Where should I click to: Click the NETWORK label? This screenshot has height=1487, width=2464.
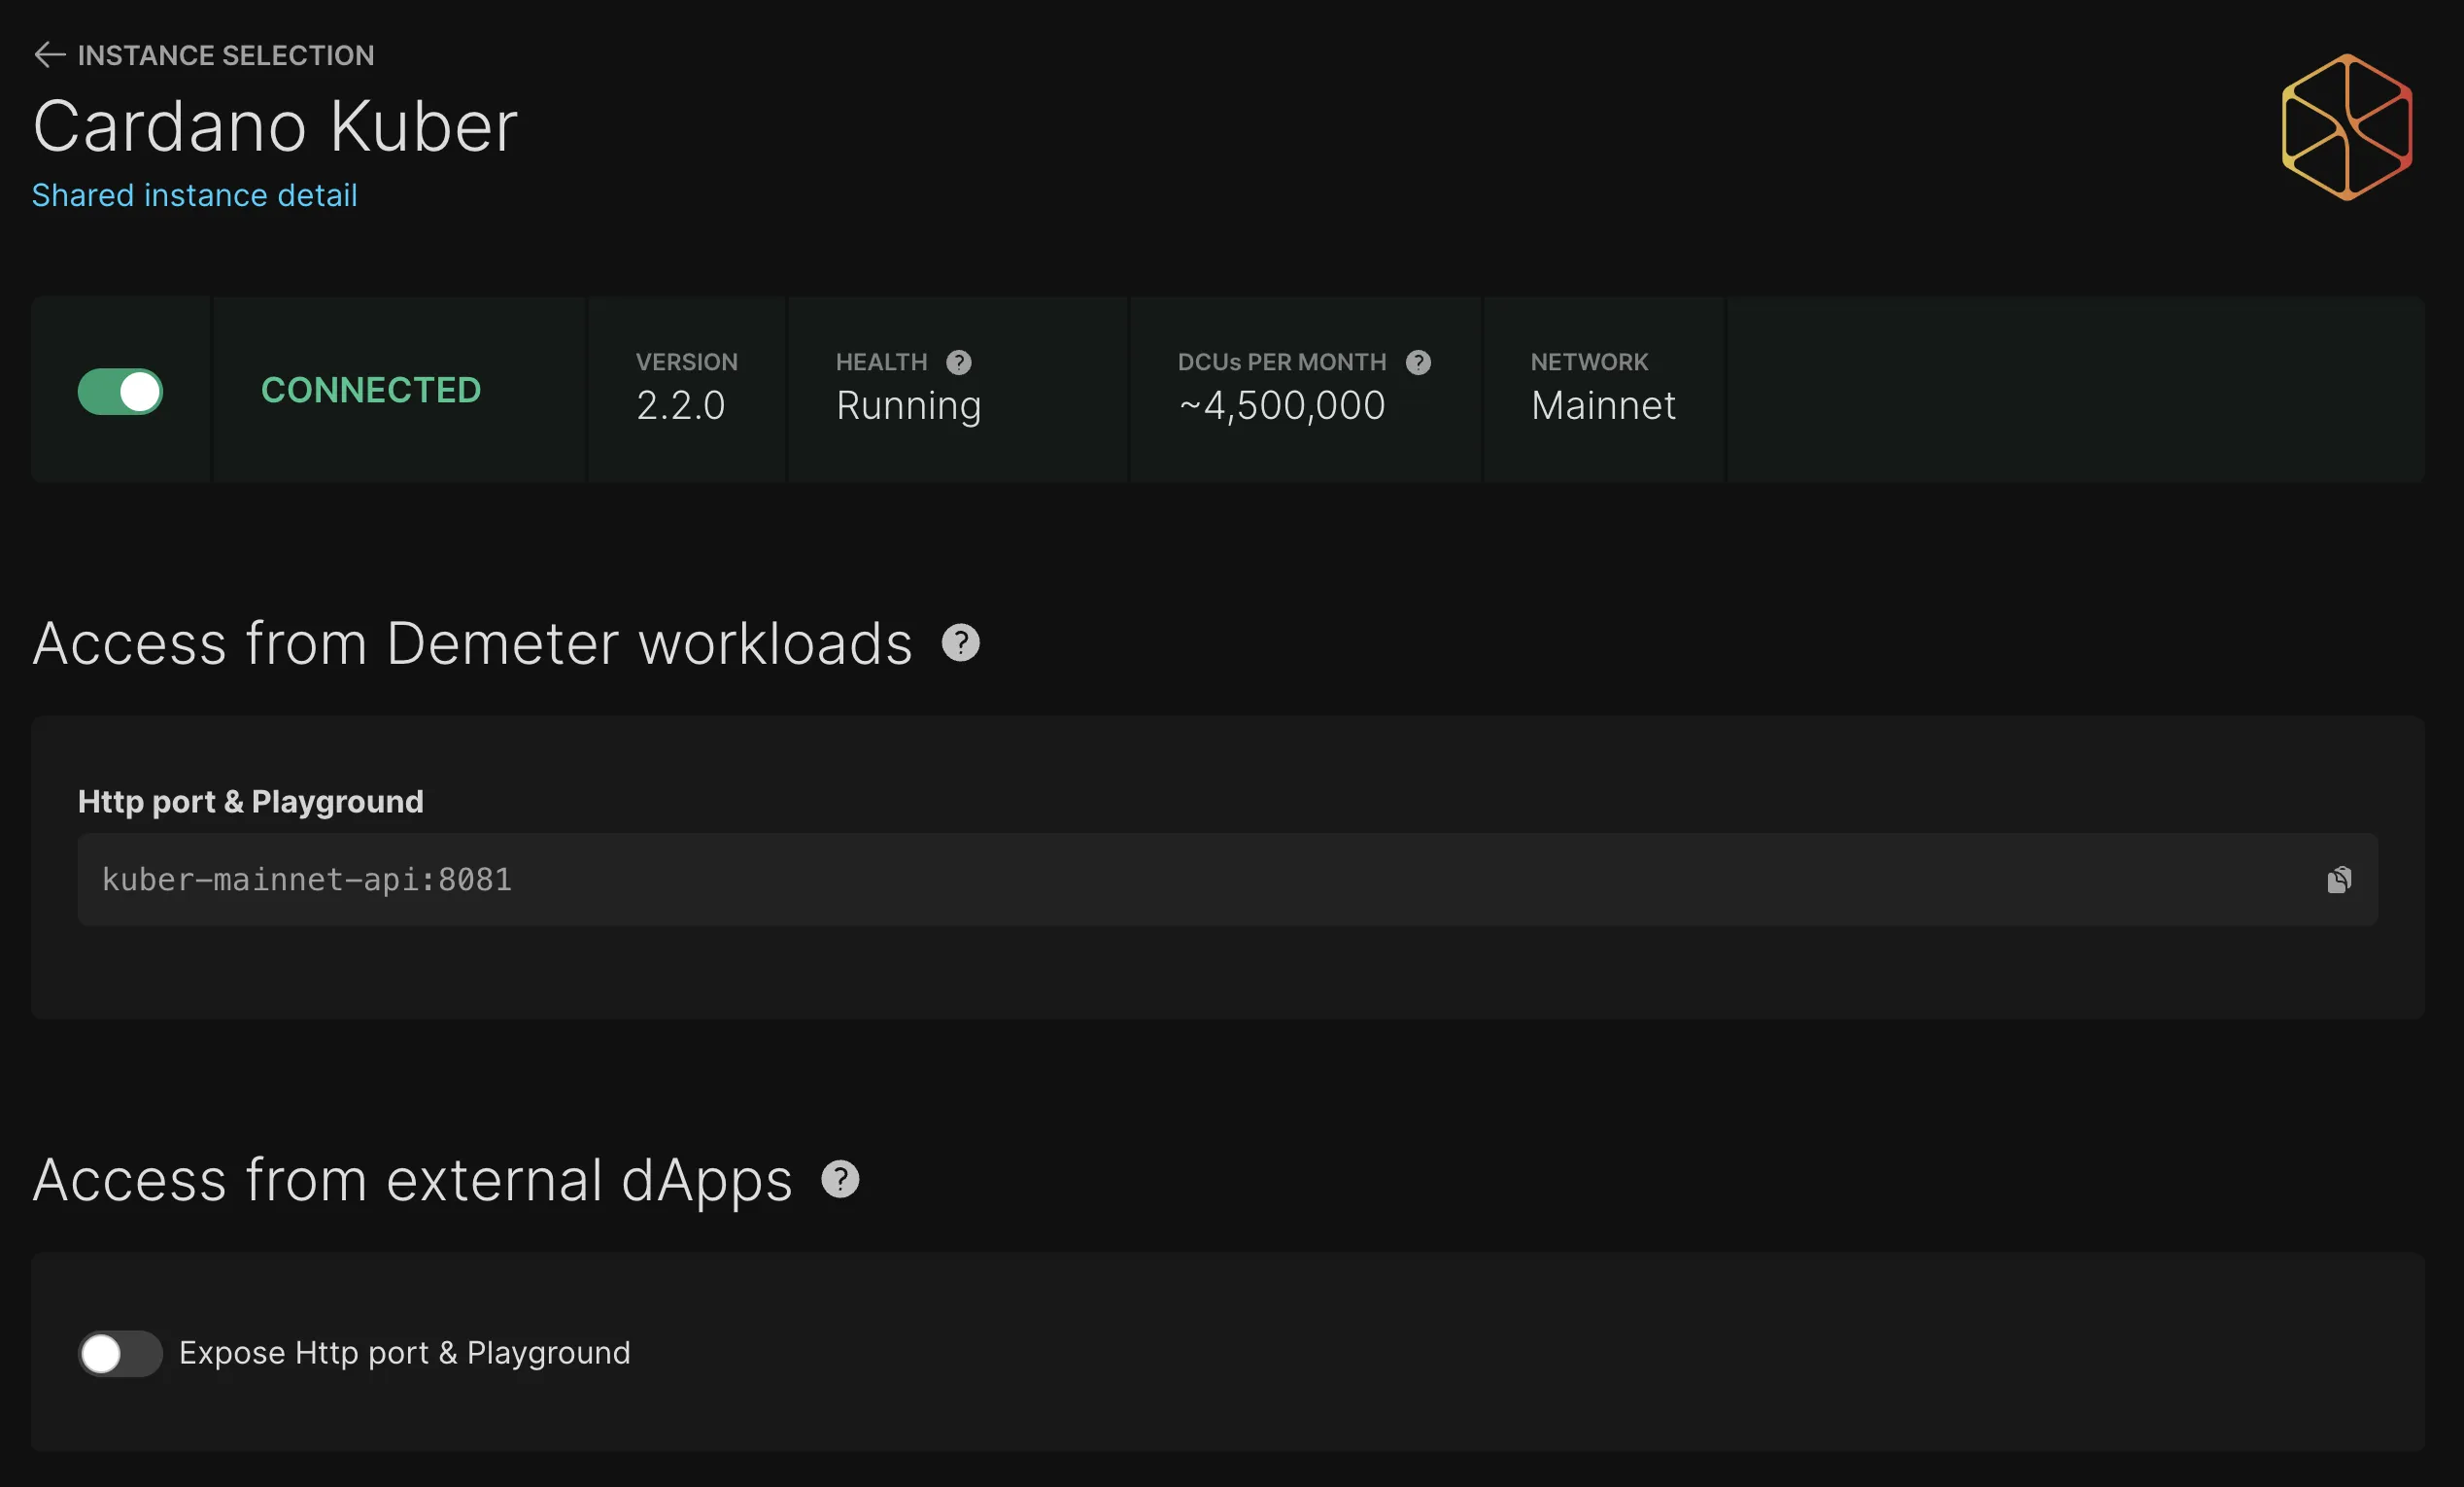[x=1589, y=362]
